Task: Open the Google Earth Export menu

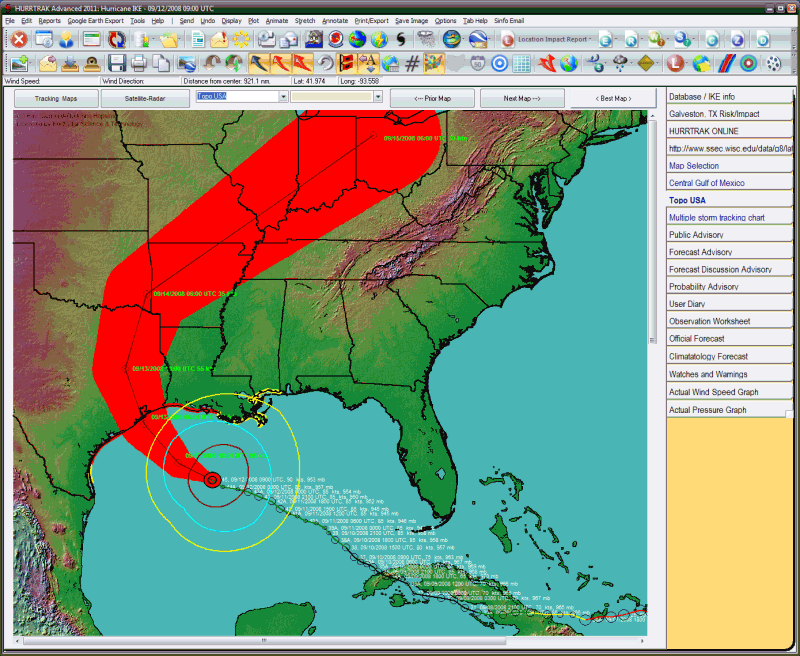Action: [x=96, y=20]
